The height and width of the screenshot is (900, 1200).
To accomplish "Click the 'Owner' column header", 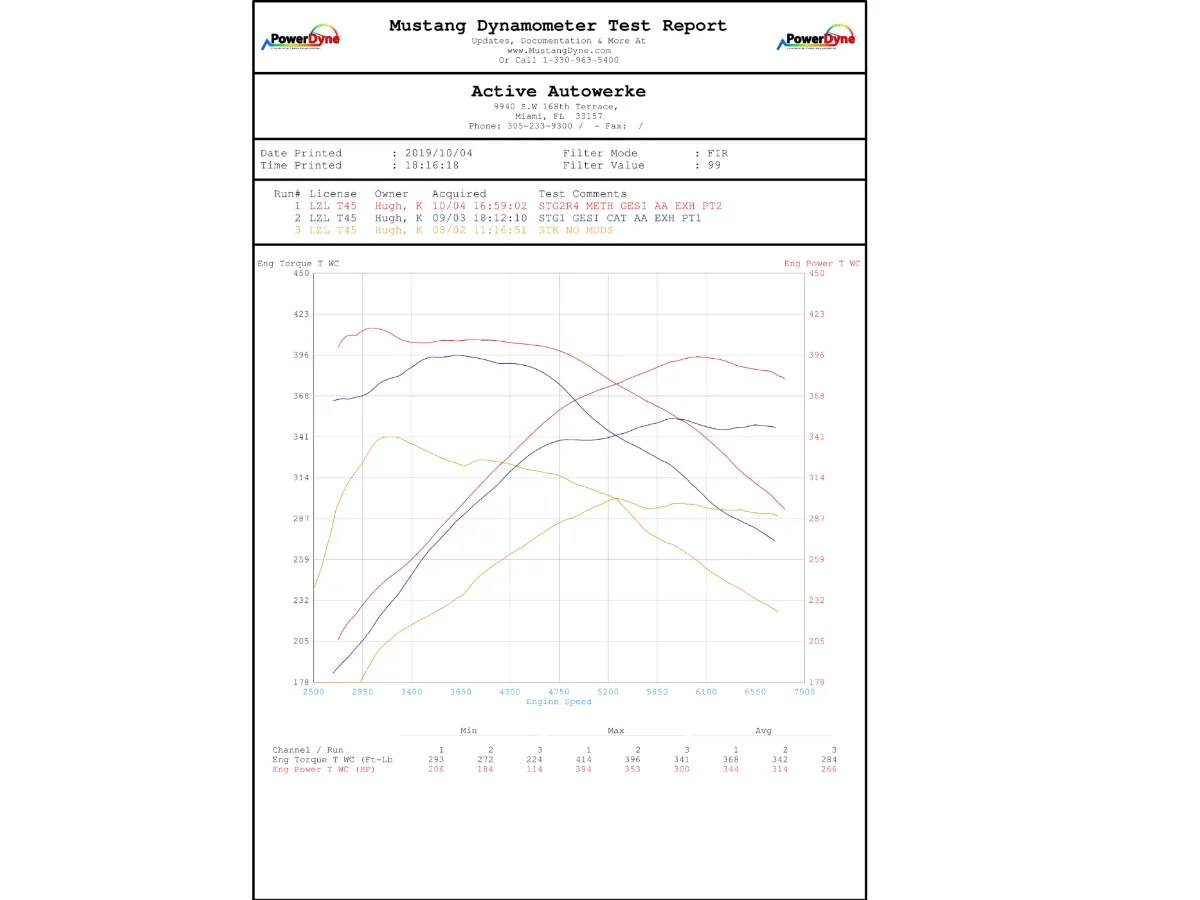I will pyautogui.click(x=392, y=194).
